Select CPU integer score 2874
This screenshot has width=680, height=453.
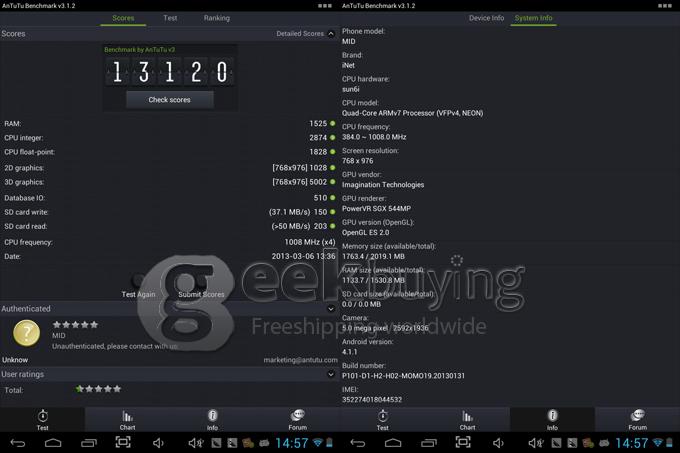pyautogui.click(x=318, y=137)
